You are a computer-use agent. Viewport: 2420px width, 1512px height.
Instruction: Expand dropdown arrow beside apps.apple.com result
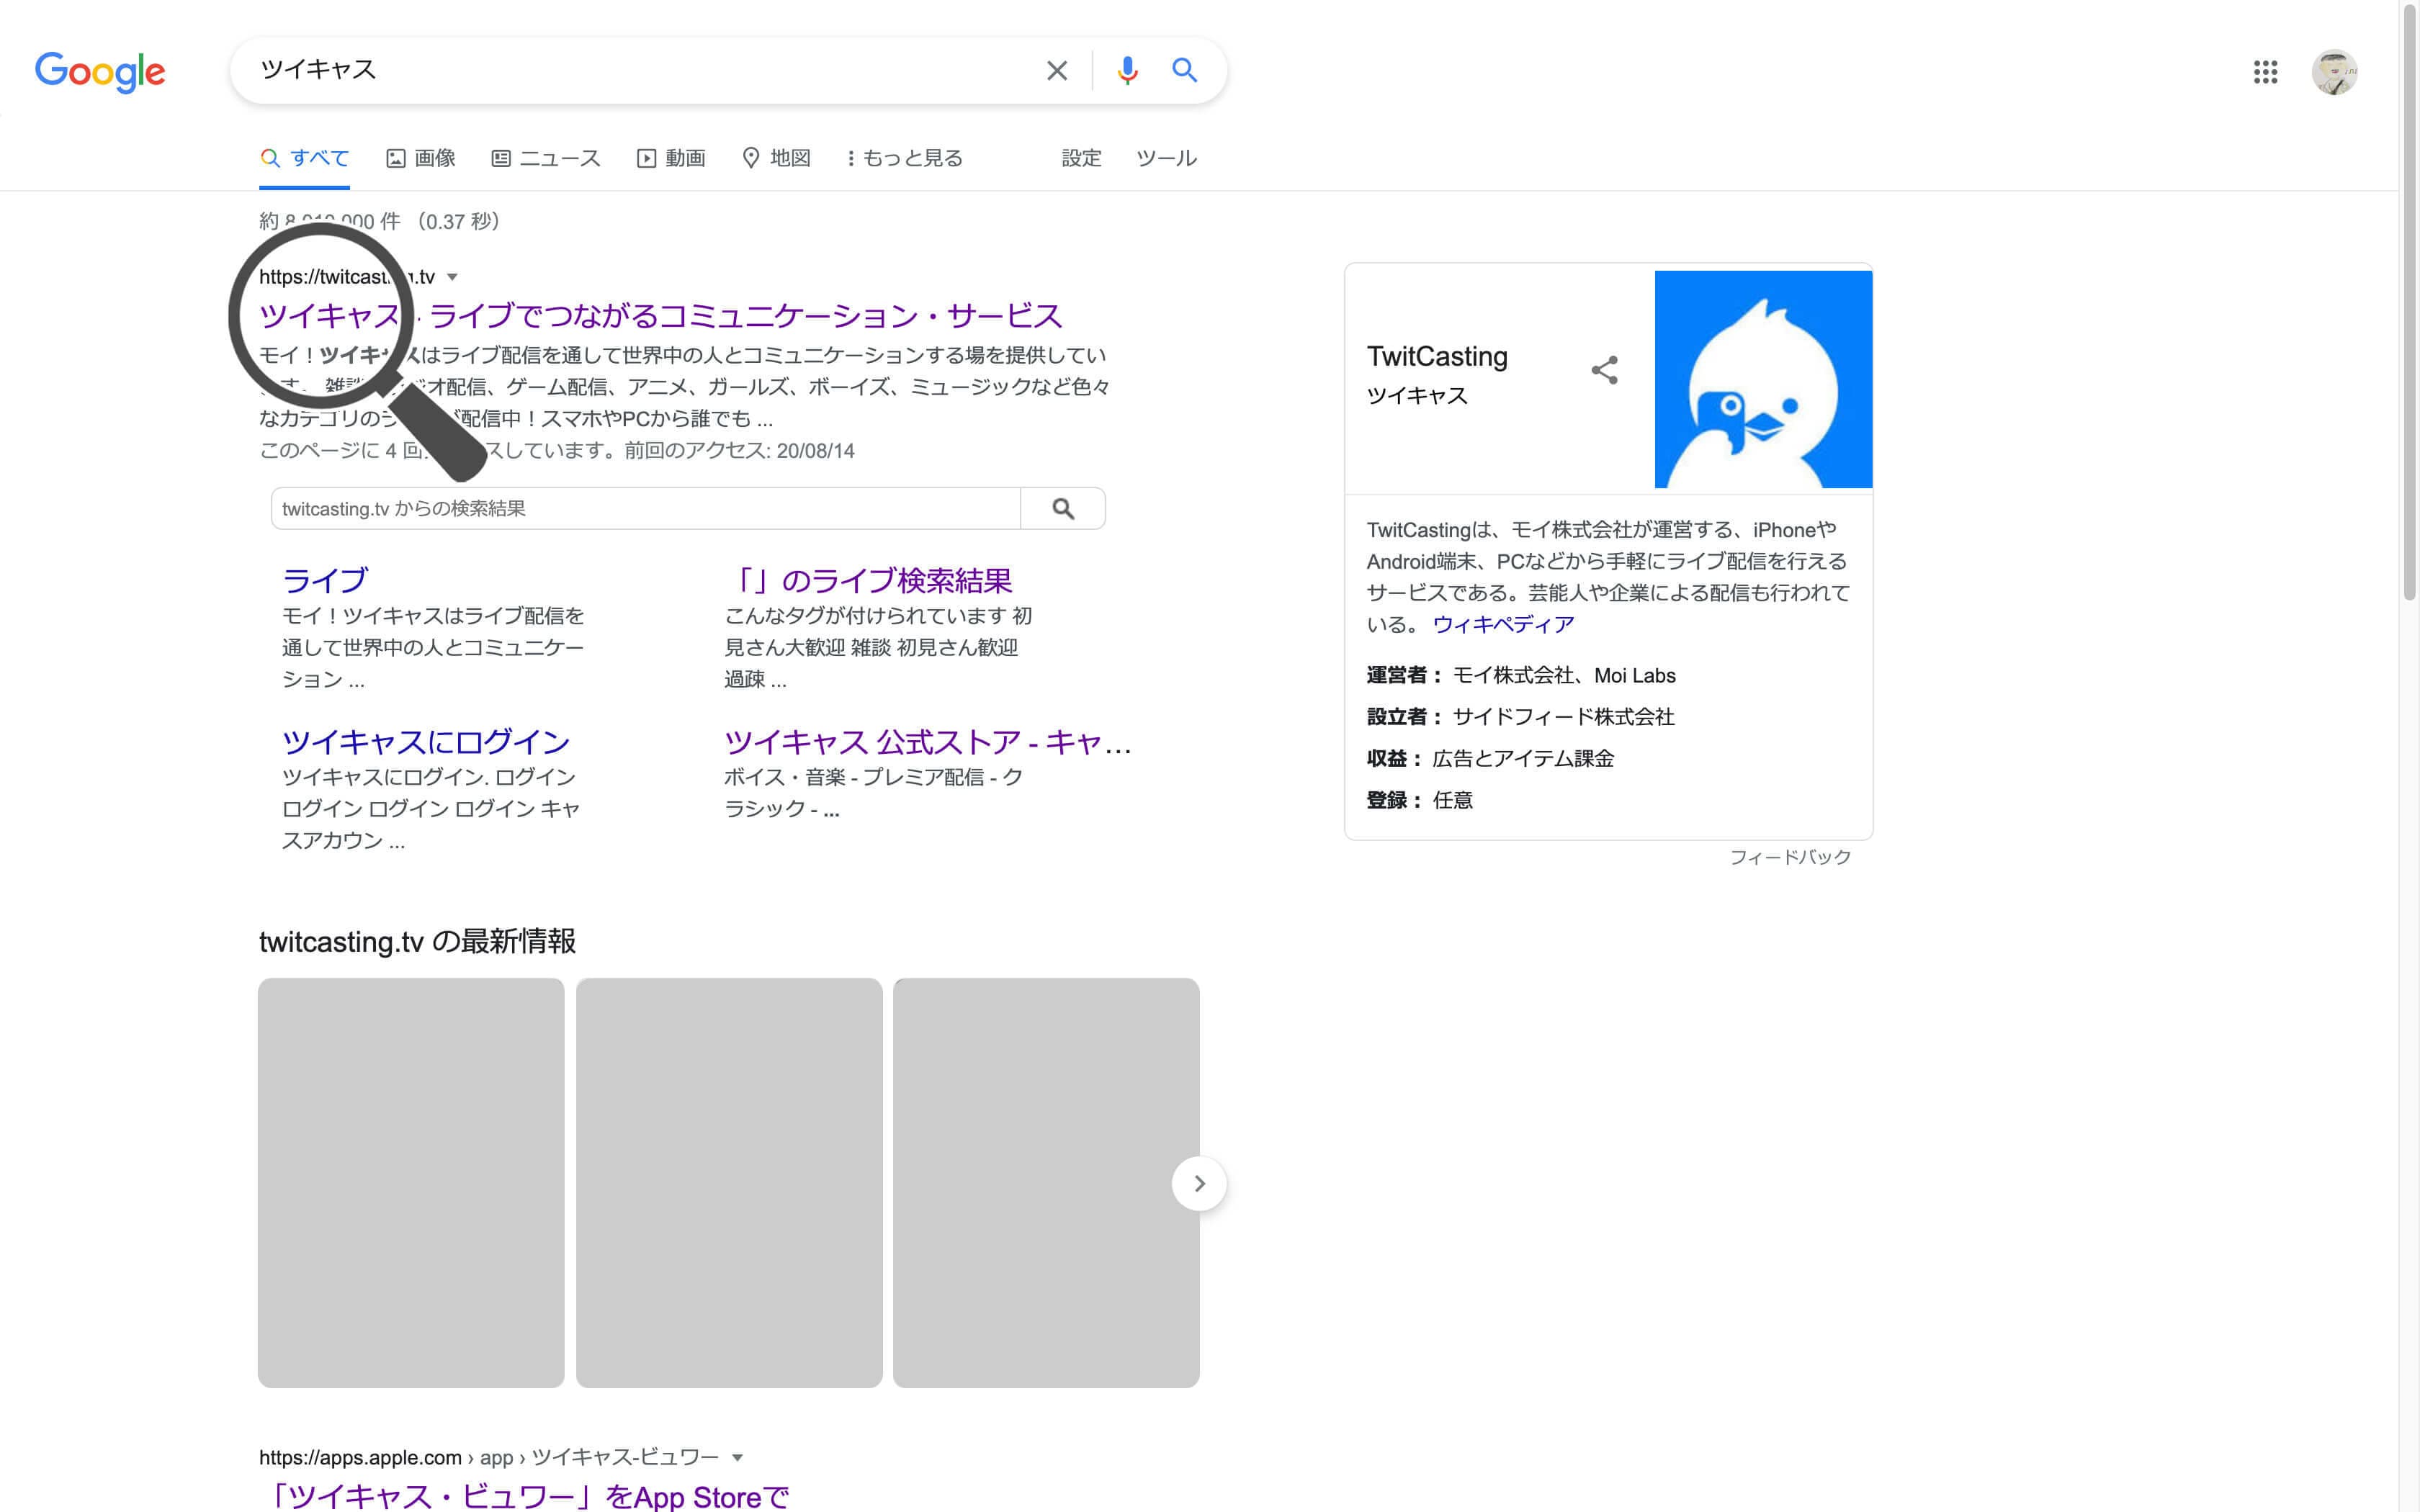pyautogui.click(x=737, y=1458)
